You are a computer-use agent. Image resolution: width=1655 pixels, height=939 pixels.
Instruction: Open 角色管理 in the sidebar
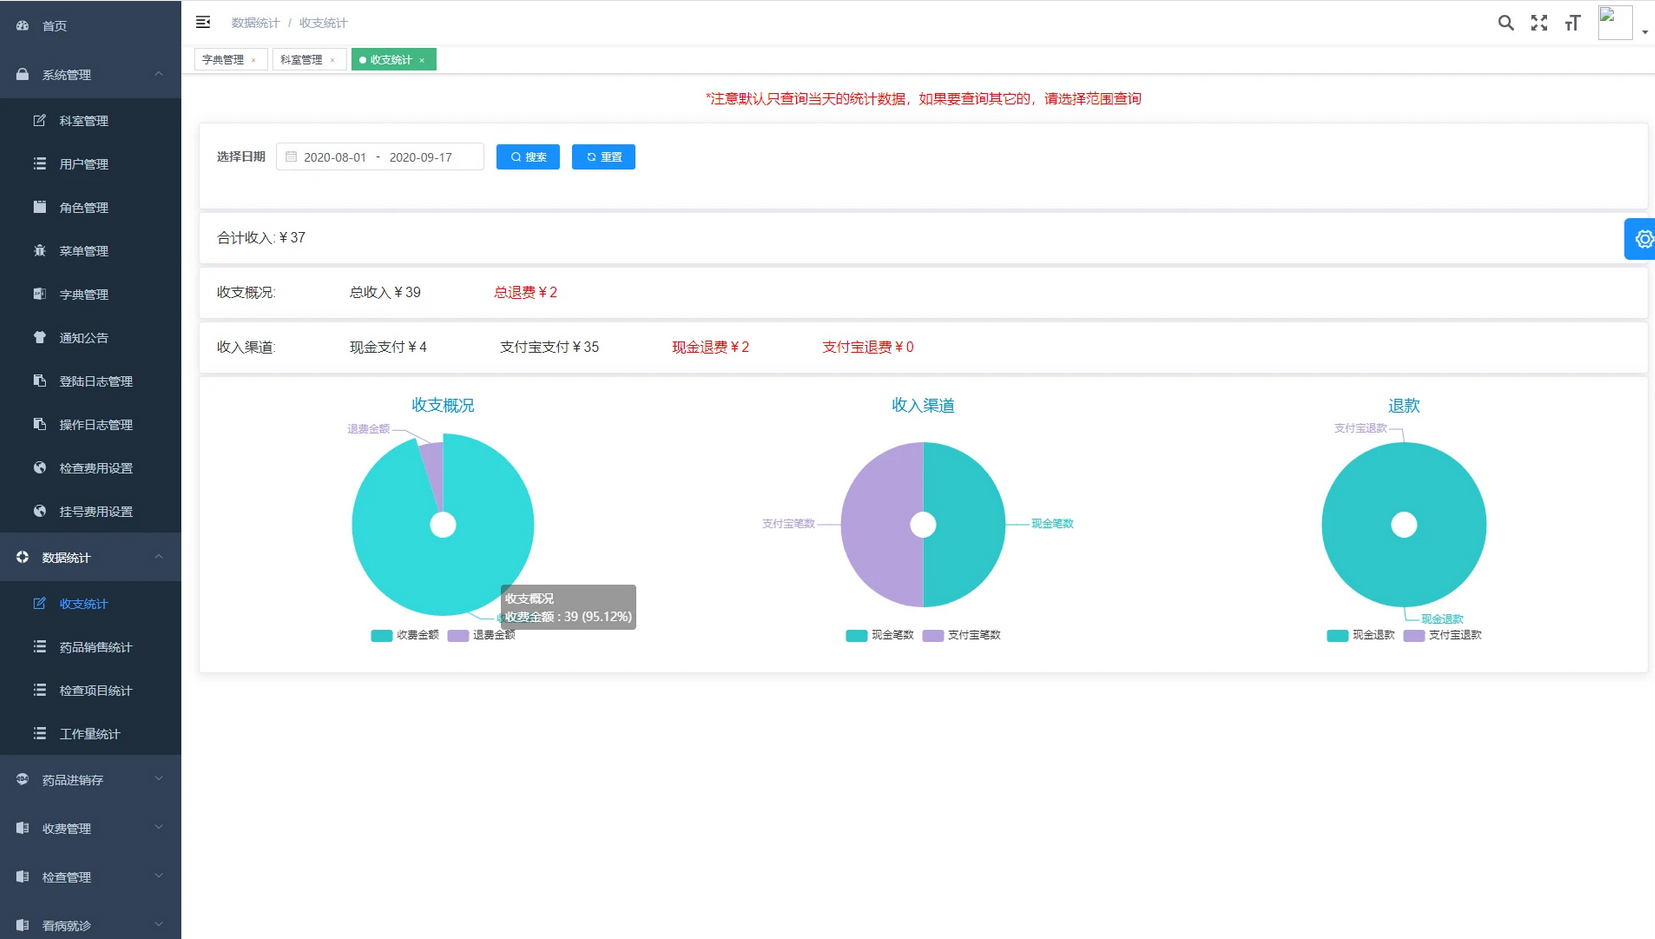pyautogui.click(x=91, y=208)
